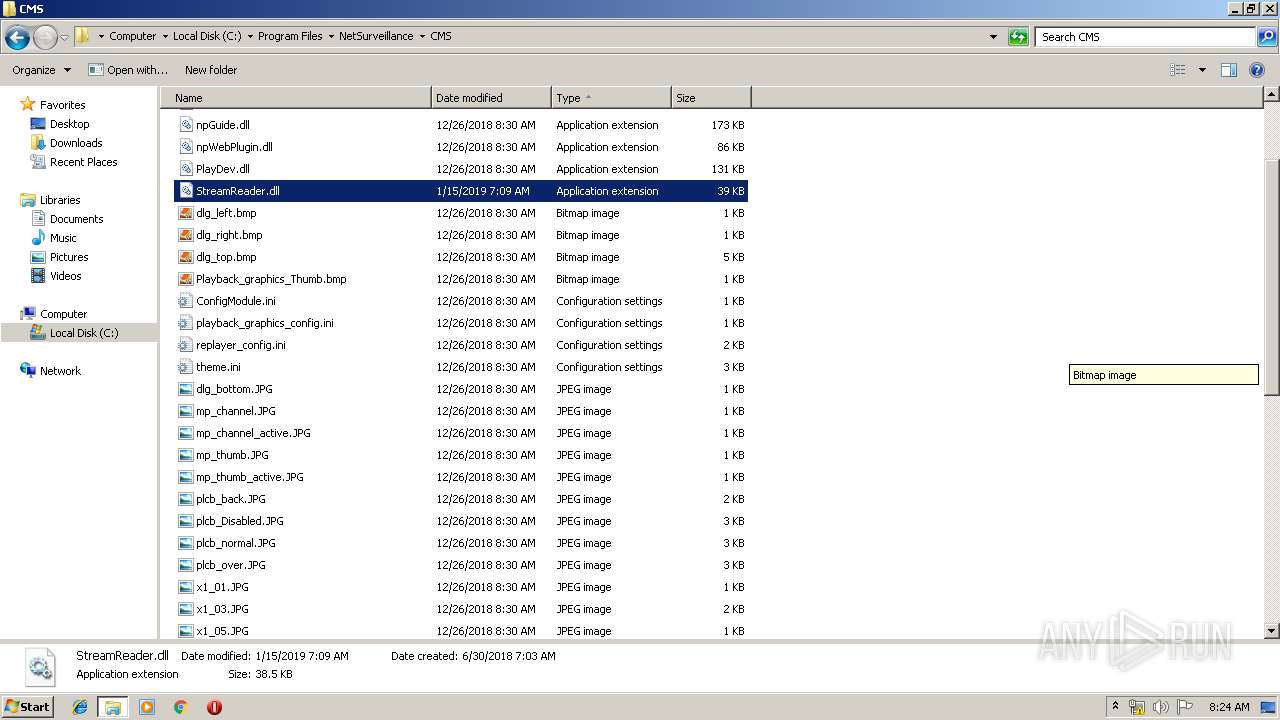Click the volume speaker tray icon

click(1161, 707)
